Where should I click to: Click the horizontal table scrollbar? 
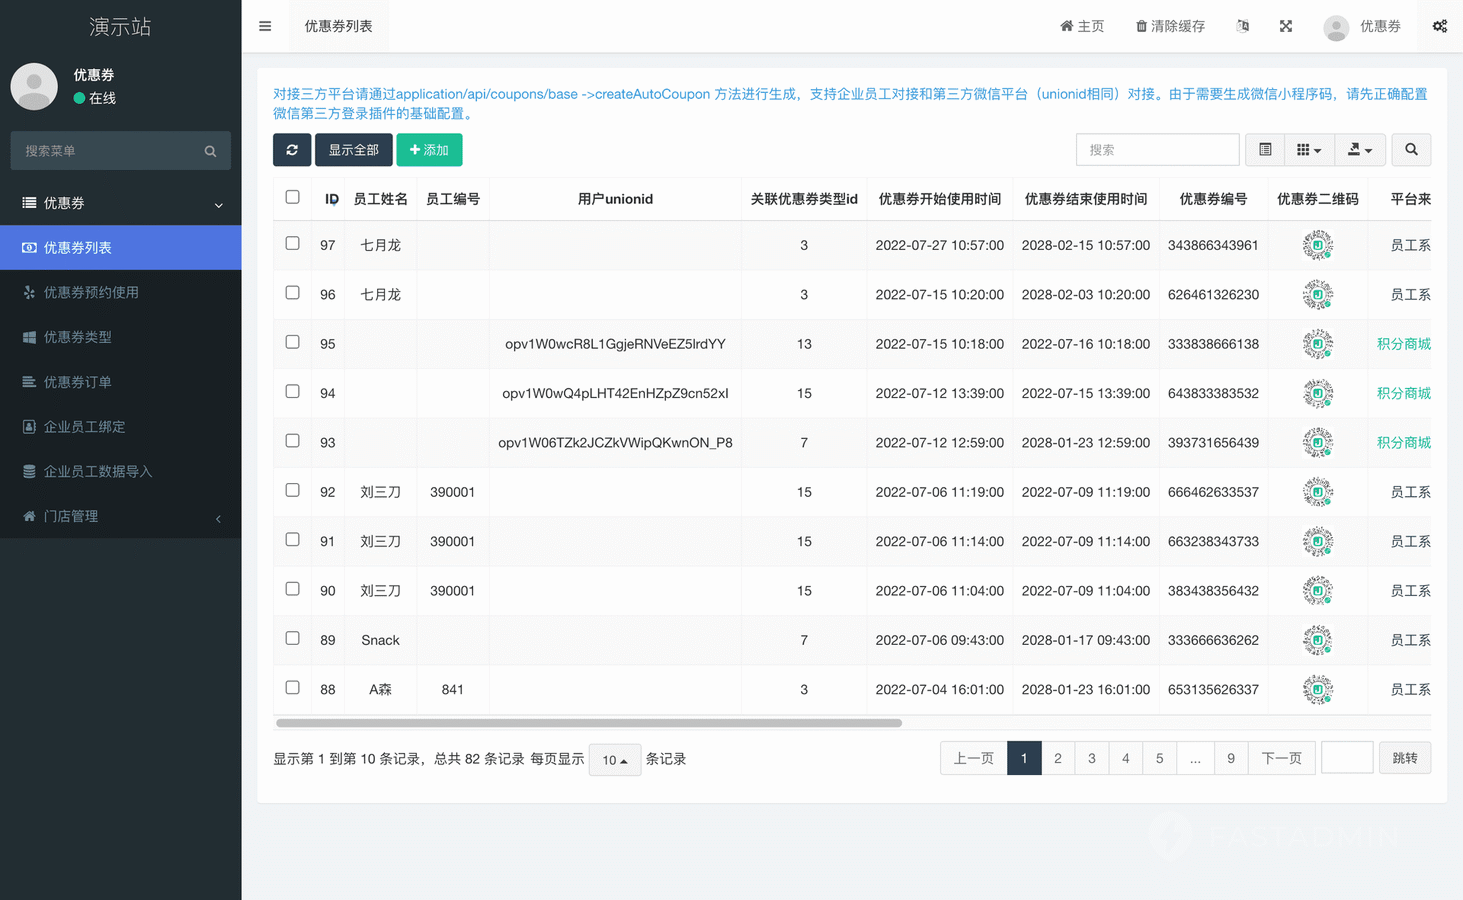click(589, 722)
